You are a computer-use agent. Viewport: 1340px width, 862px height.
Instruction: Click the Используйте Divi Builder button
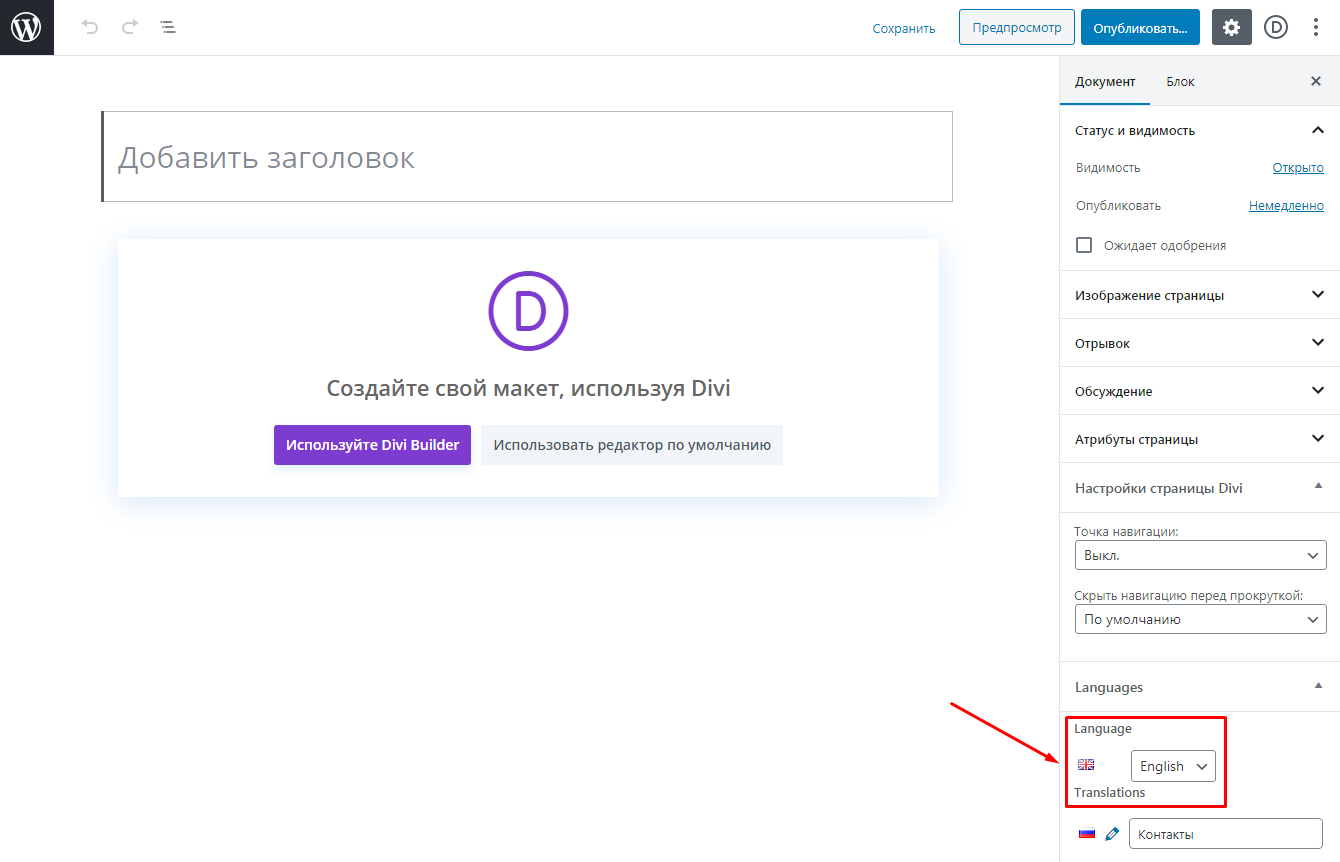pyautogui.click(x=372, y=445)
